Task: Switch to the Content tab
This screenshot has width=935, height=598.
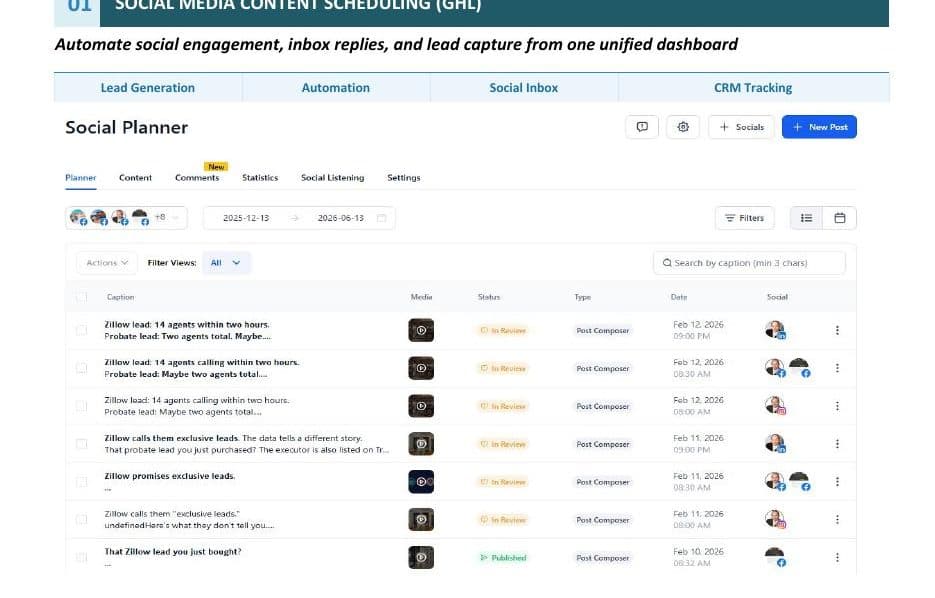Action: 135,178
